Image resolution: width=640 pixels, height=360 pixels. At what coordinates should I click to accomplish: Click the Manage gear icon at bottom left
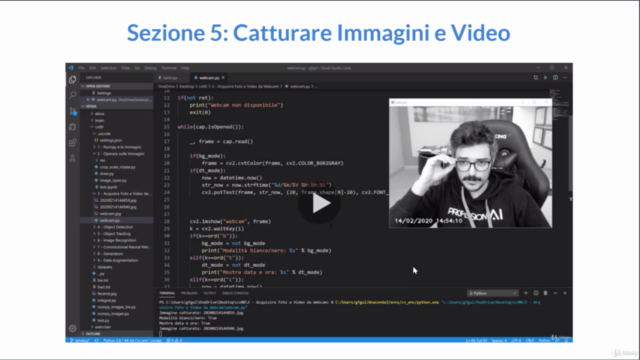[73, 328]
